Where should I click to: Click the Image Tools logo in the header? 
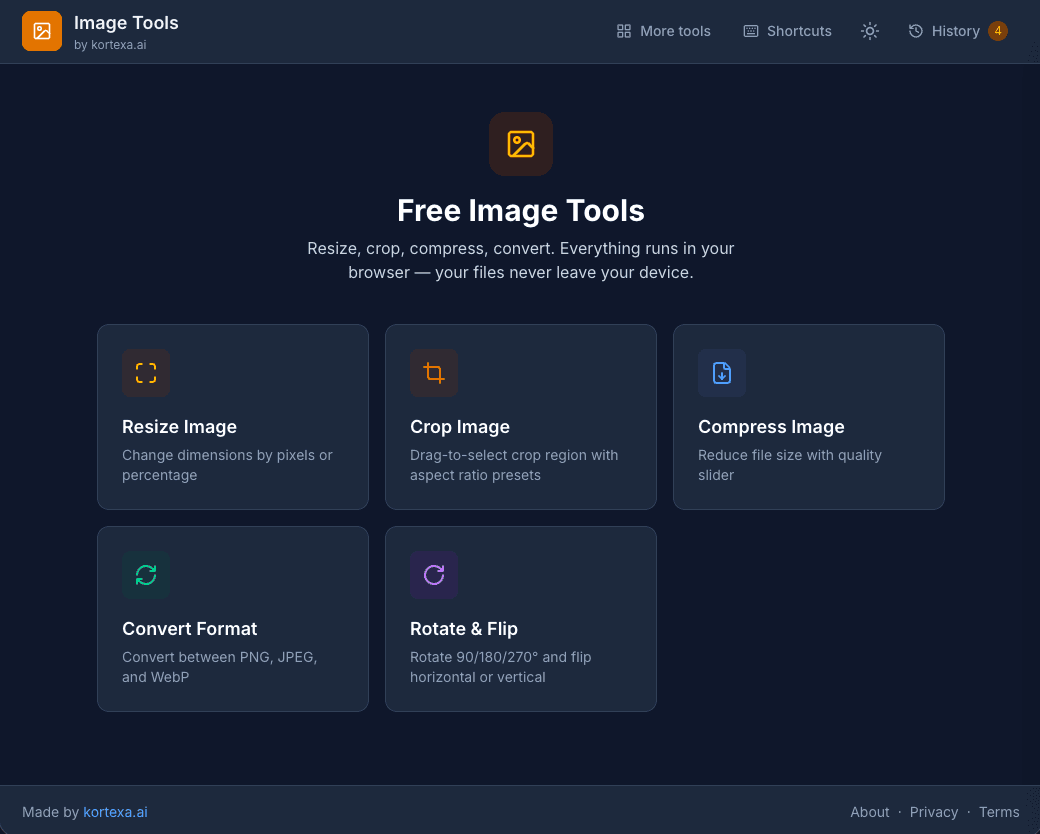point(41,31)
